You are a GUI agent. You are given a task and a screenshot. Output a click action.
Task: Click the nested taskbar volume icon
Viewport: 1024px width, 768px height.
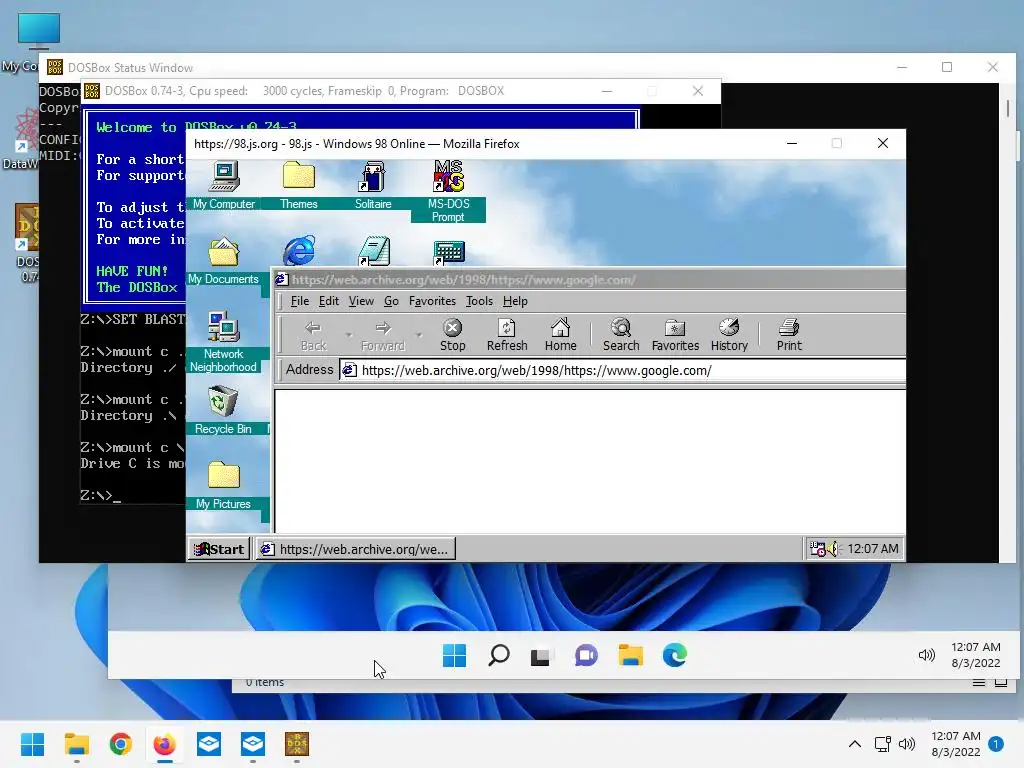(x=927, y=654)
